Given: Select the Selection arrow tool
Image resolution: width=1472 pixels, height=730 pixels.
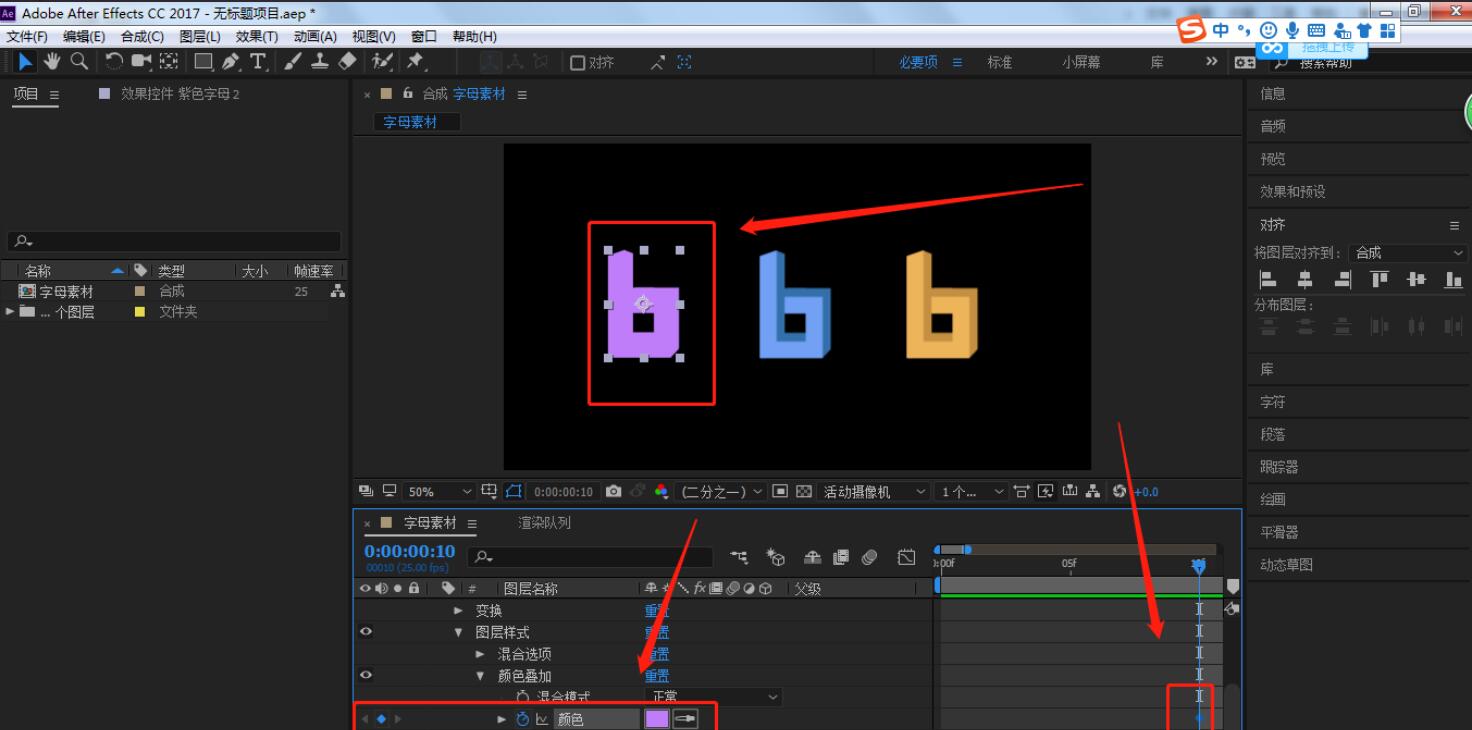Looking at the screenshot, I should 26,62.
